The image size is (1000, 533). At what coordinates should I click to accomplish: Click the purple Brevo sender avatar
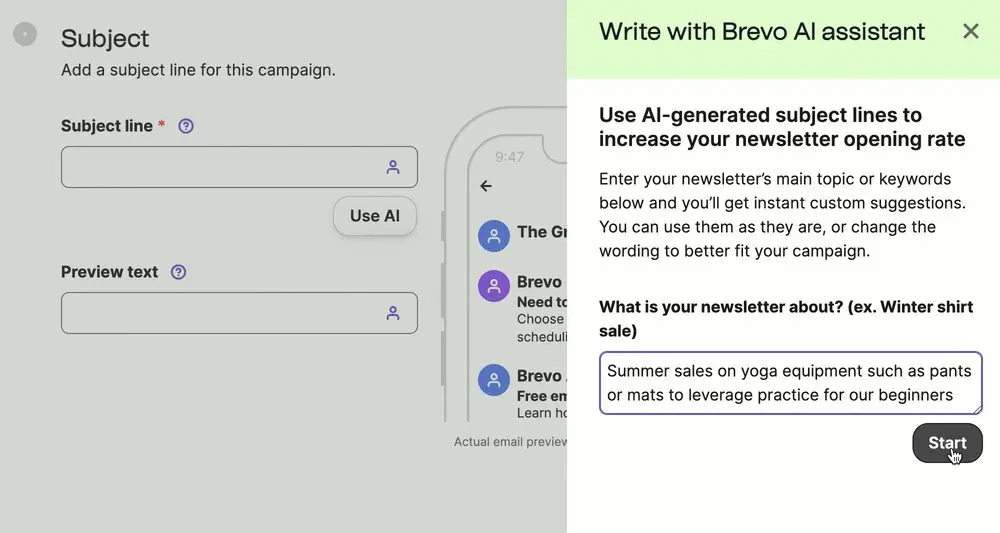pyautogui.click(x=494, y=286)
